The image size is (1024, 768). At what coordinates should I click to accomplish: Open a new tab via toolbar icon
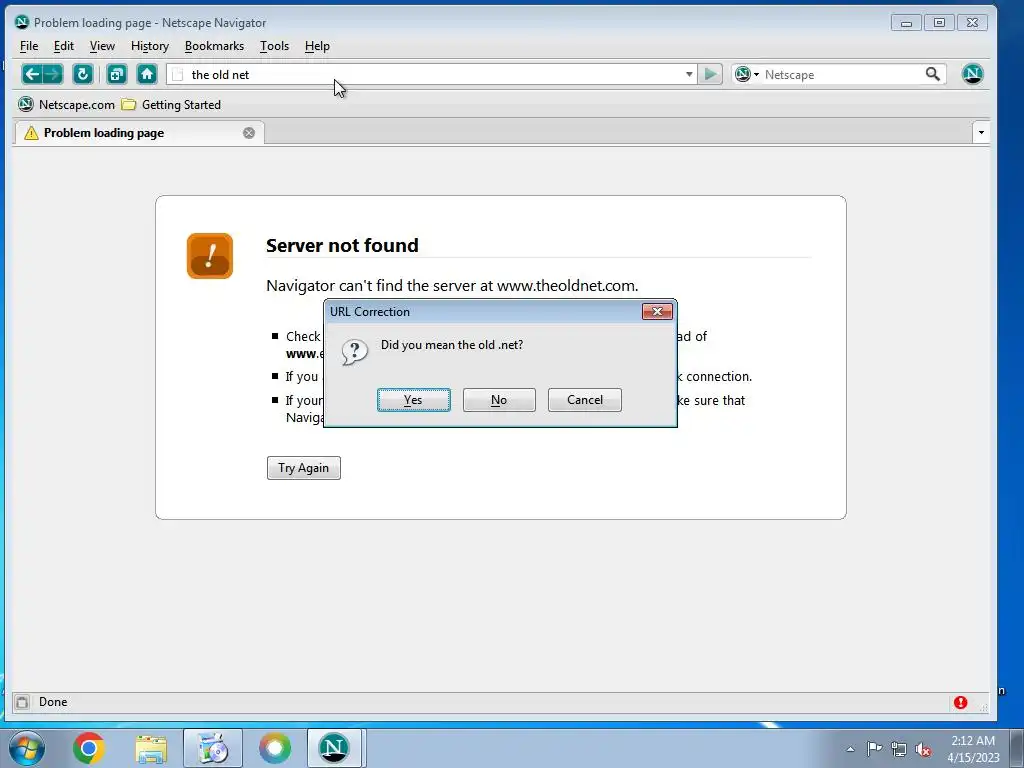117,74
